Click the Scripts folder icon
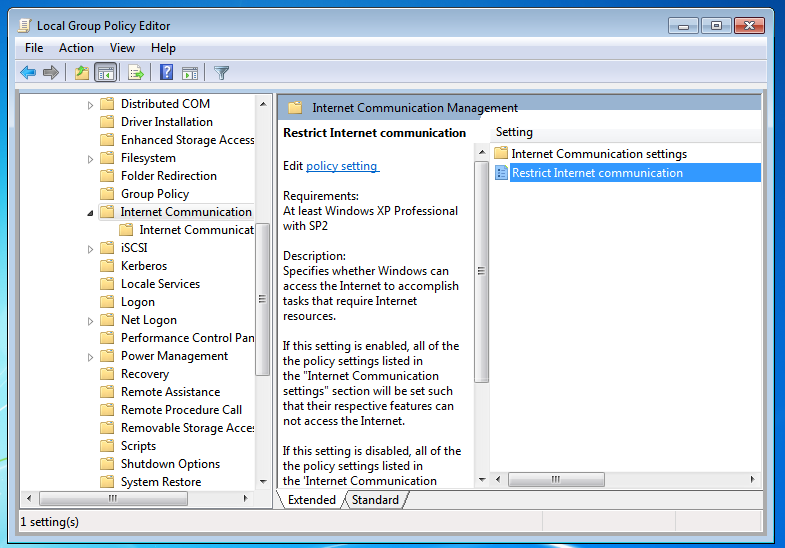This screenshot has width=785, height=548. tap(107, 446)
